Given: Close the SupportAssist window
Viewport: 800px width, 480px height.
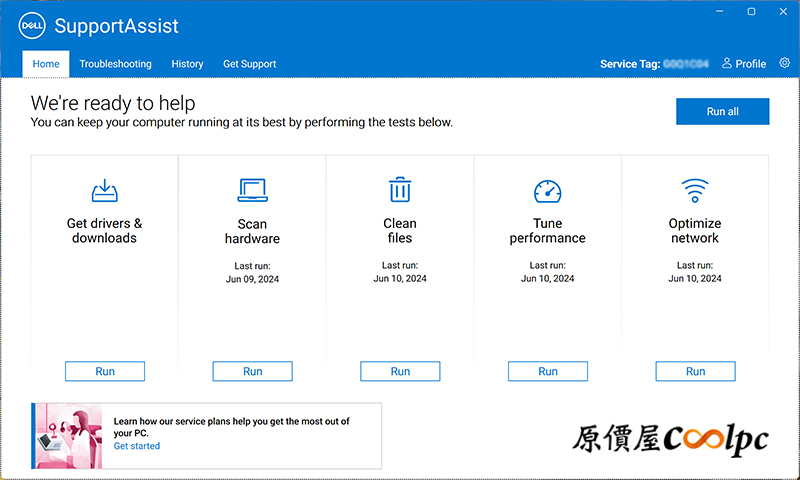Looking at the screenshot, I should 783,11.
